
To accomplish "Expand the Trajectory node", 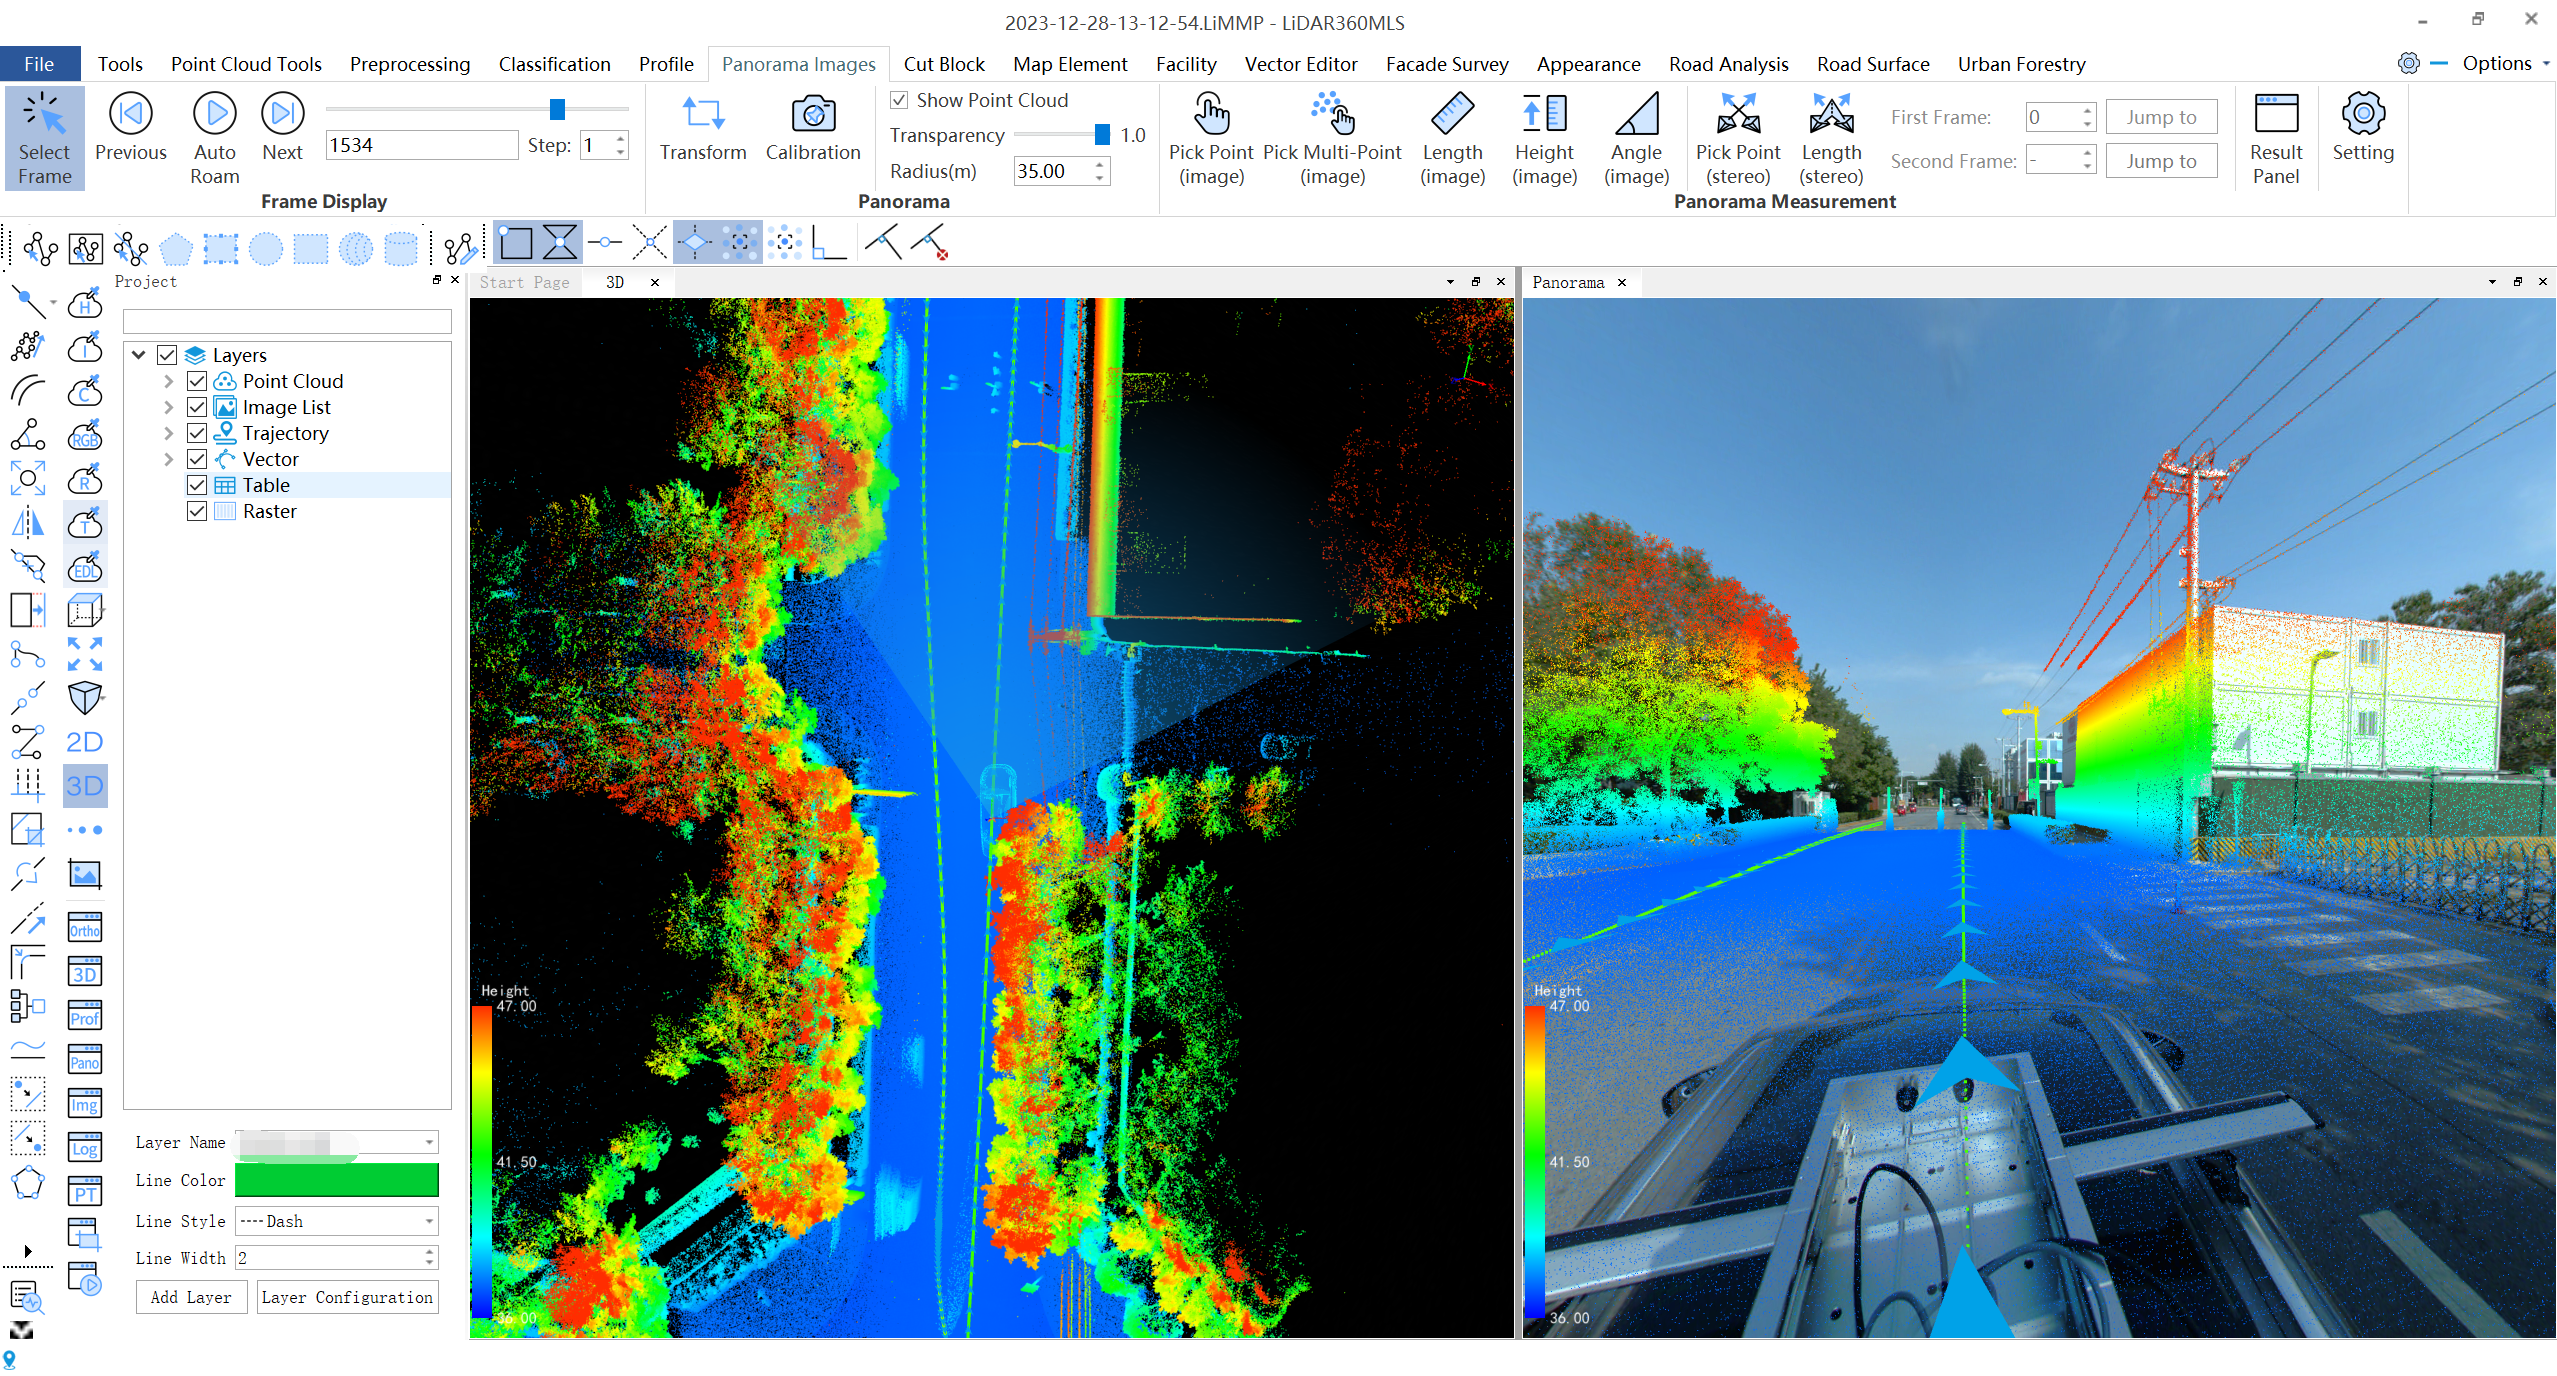I will [x=169, y=433].
